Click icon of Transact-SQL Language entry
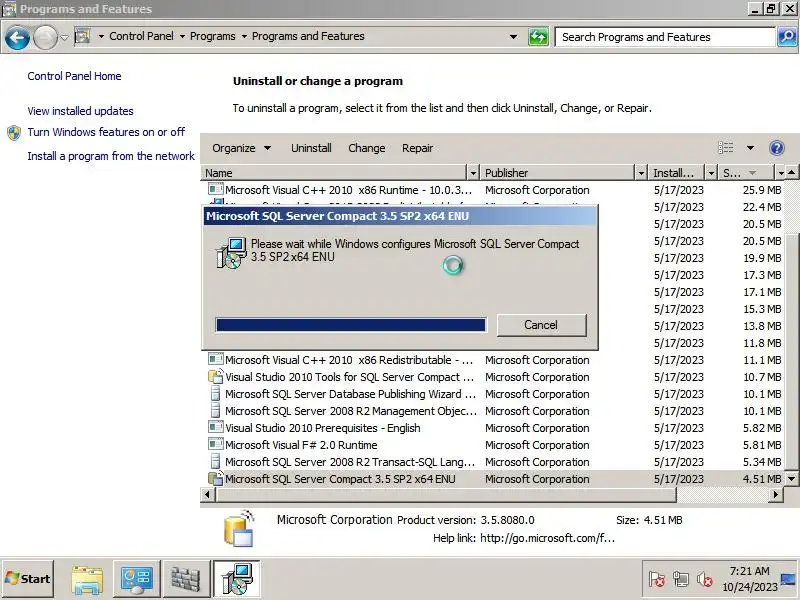The height and width of the screenshot is (600, 800). tap(216, 461)
